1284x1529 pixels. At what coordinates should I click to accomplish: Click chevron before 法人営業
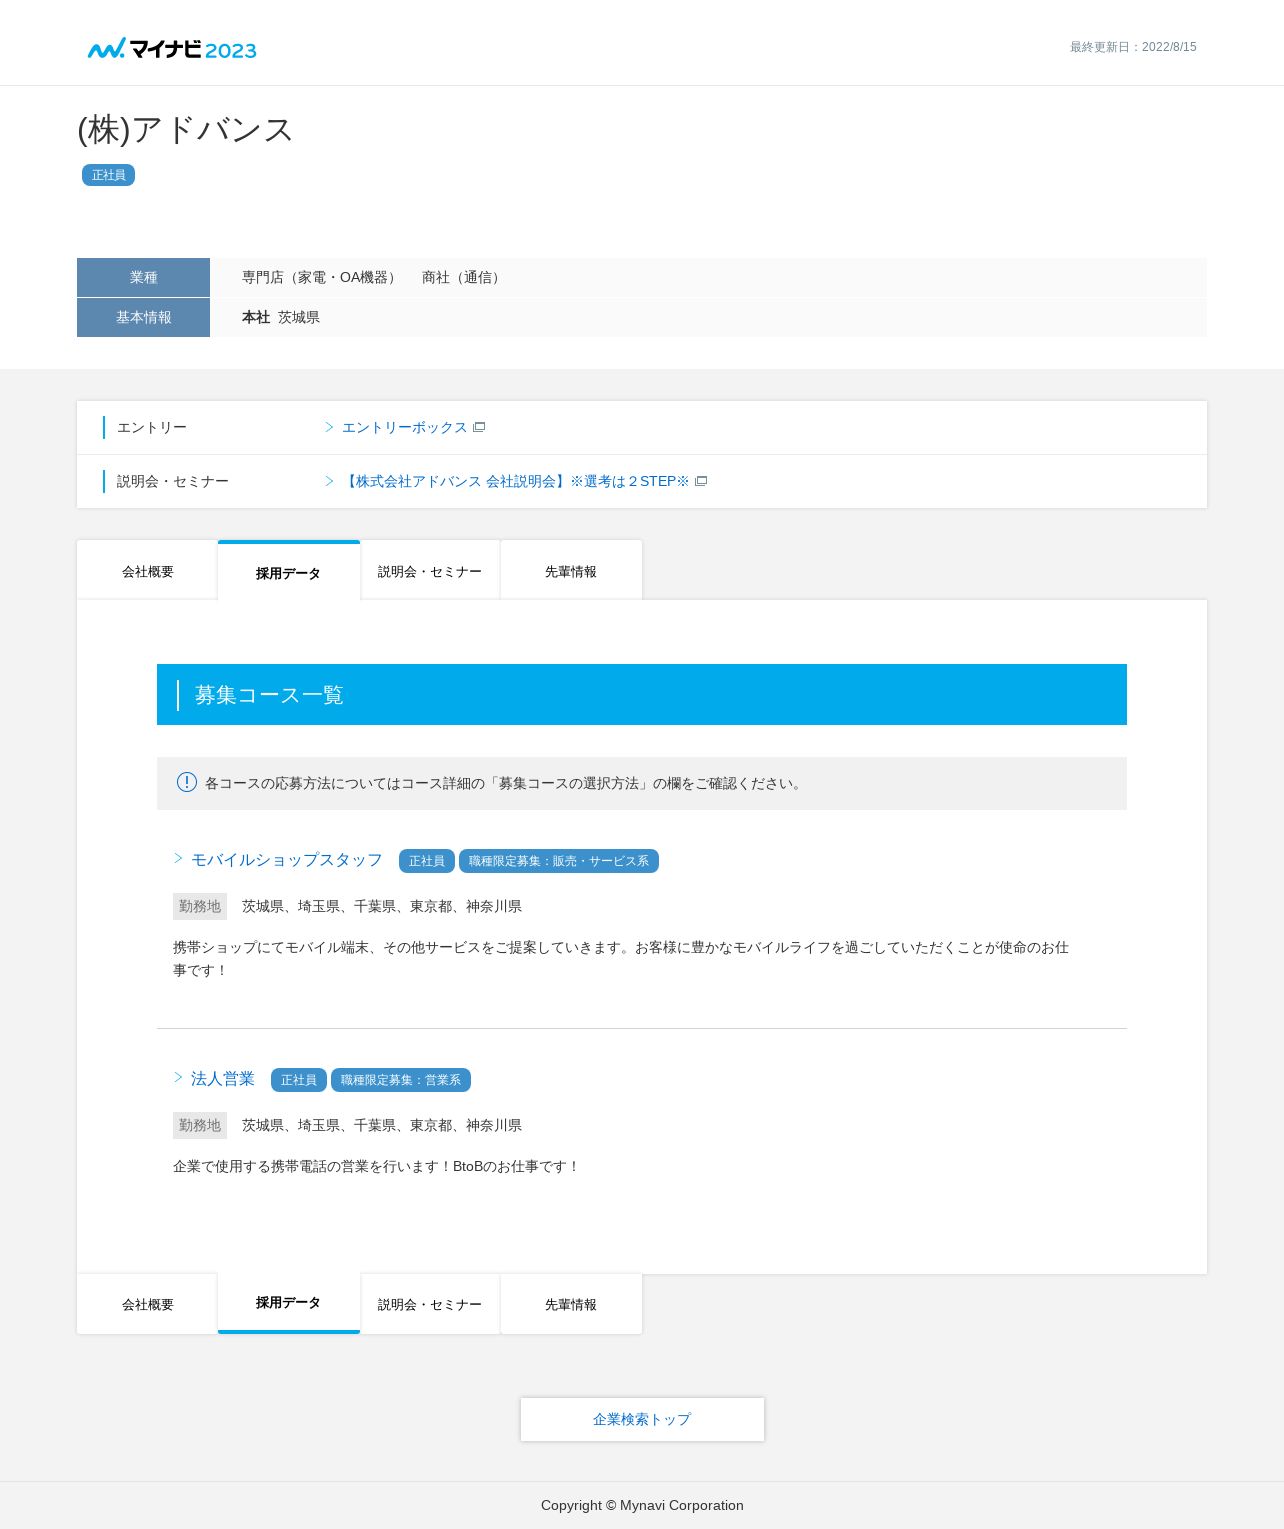(x=178, y=1077)
